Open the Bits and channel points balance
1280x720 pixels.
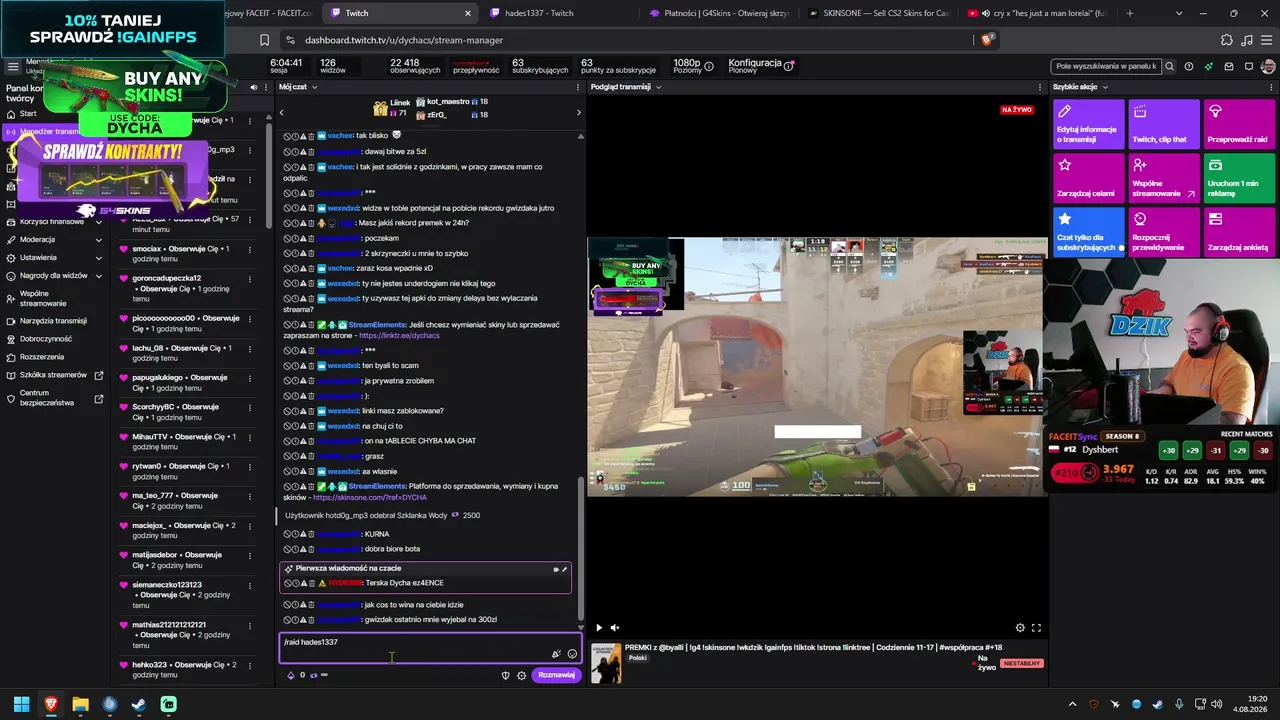click(x=307, y=675)
